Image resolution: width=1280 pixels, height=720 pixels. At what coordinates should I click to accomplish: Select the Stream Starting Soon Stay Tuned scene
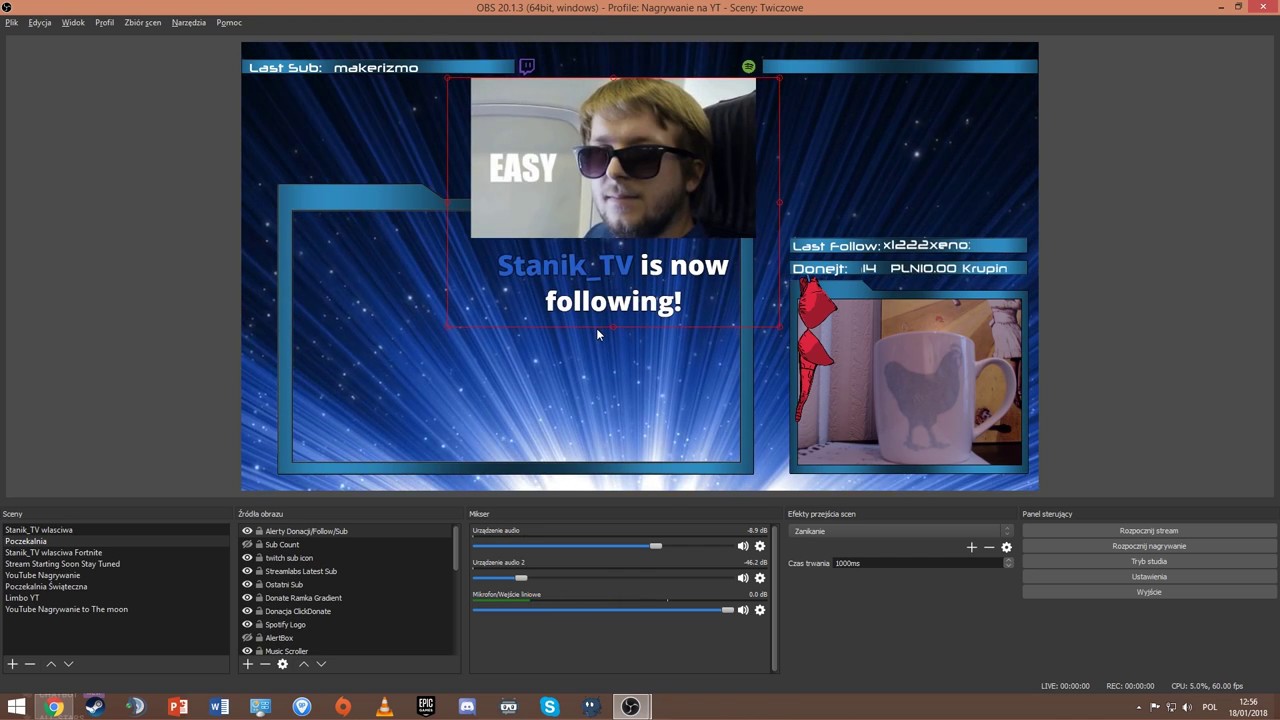click(x=62, y=564)
